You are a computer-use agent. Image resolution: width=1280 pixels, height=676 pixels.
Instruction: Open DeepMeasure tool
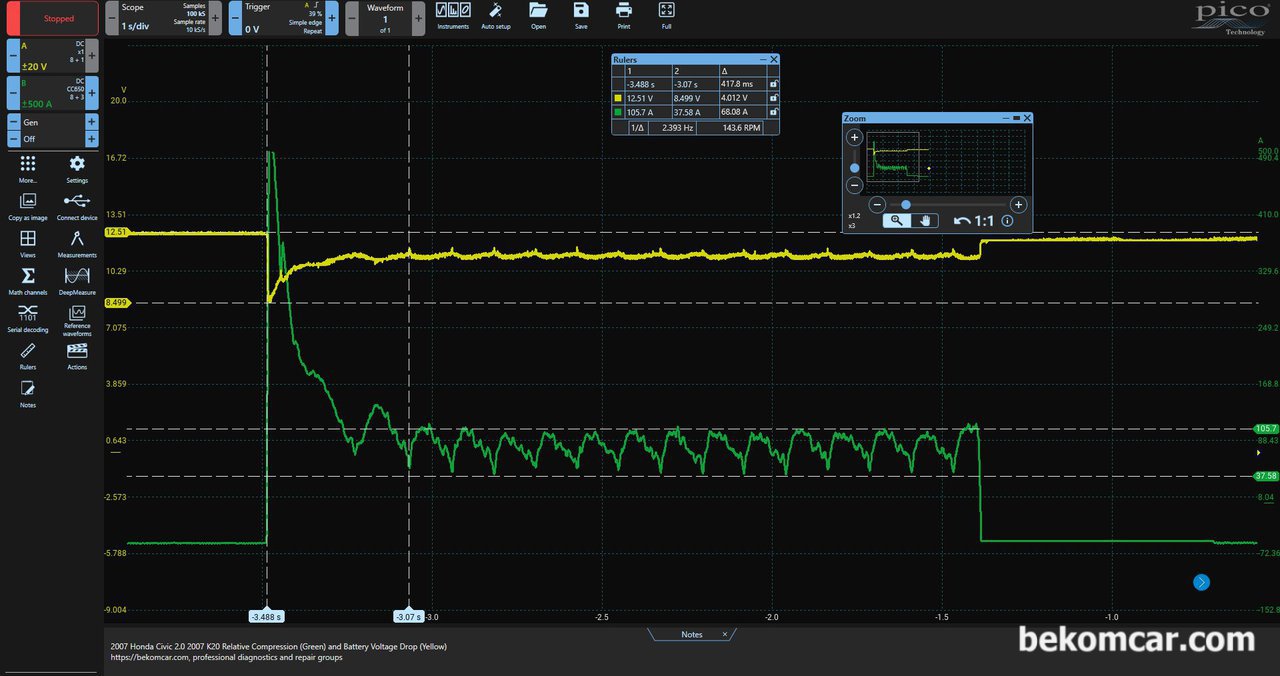77,281
